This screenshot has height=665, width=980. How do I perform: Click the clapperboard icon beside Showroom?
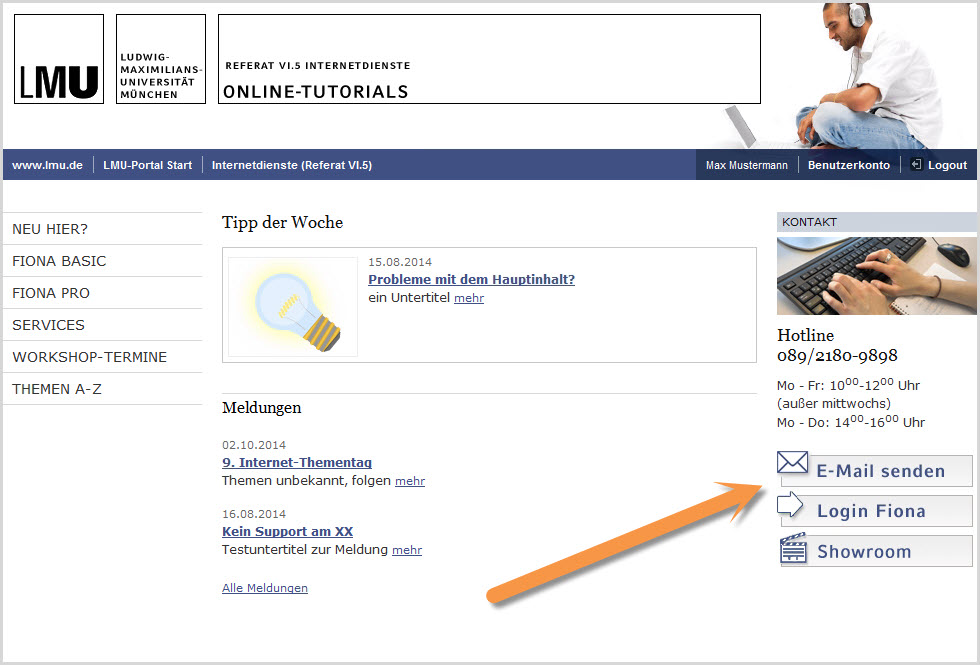pos(793,548)
